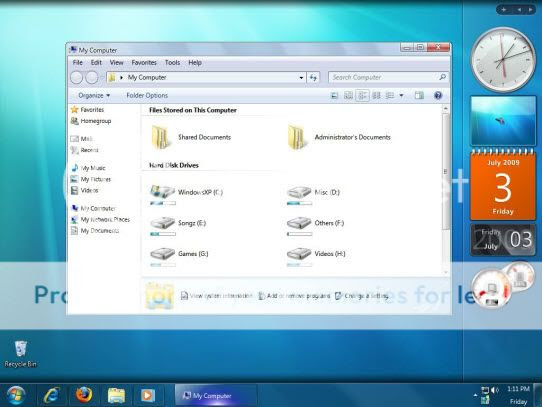Image resolution: width=542 pixels, height=407 pixels.
Task: Select the Misc (D:) drive icon
Action: coord(299,191)
